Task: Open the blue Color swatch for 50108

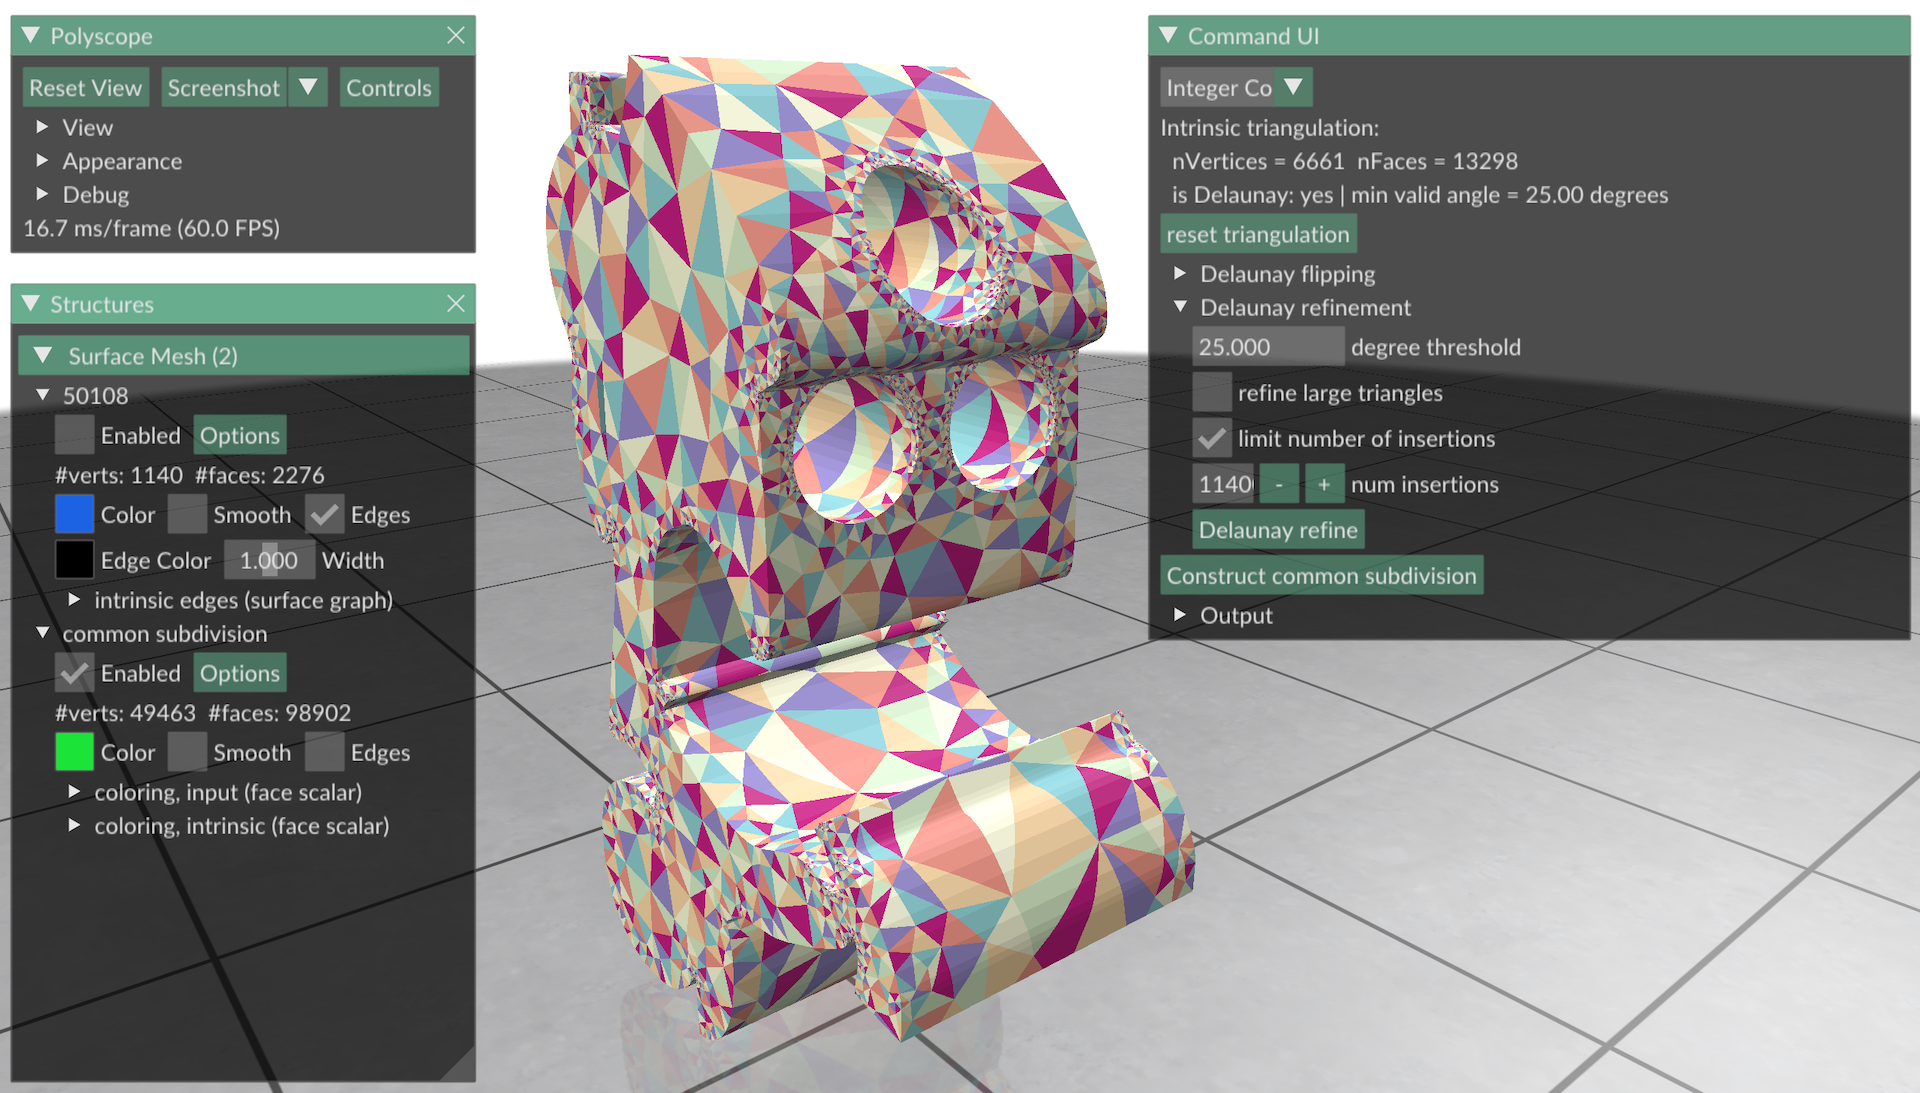Action: [x=74, y=515]
